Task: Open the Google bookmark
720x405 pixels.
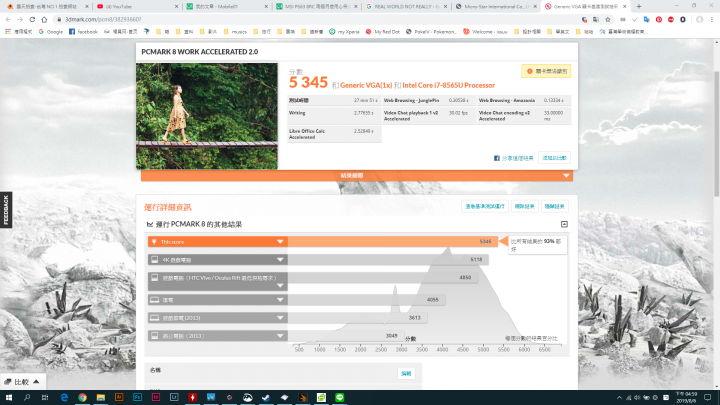Action: tap(51, 32)
